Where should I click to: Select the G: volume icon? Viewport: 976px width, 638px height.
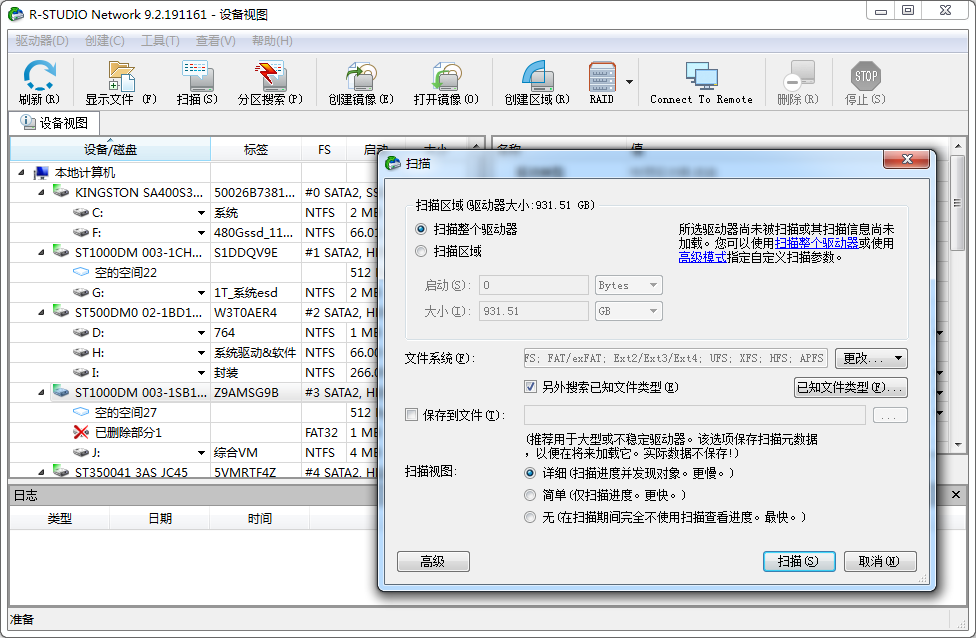point(81,292)
